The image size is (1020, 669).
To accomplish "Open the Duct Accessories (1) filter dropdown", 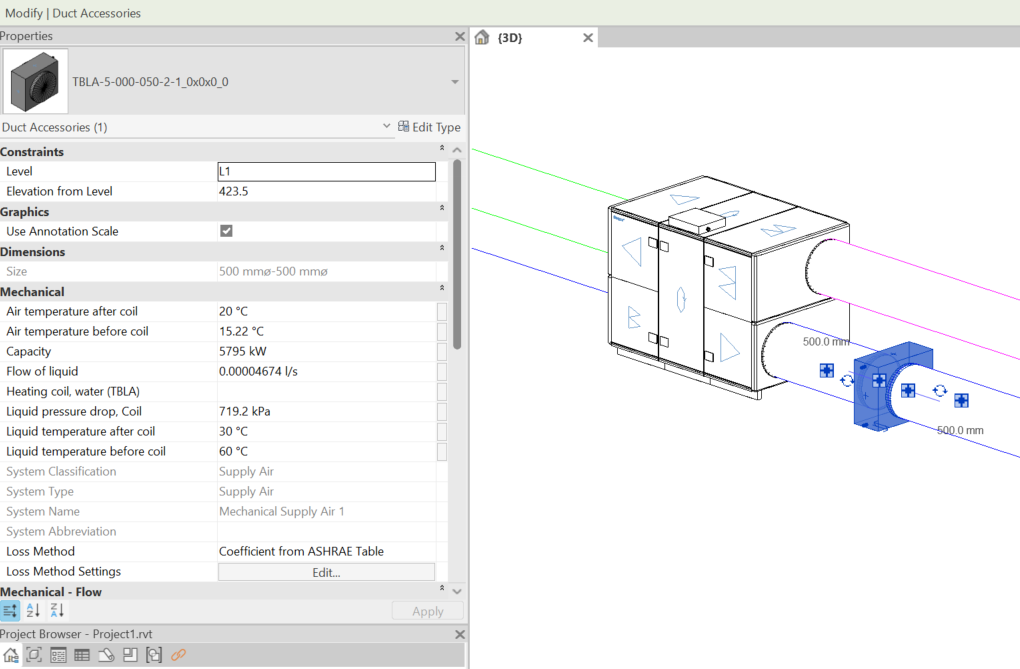I will tap(387, 127).
